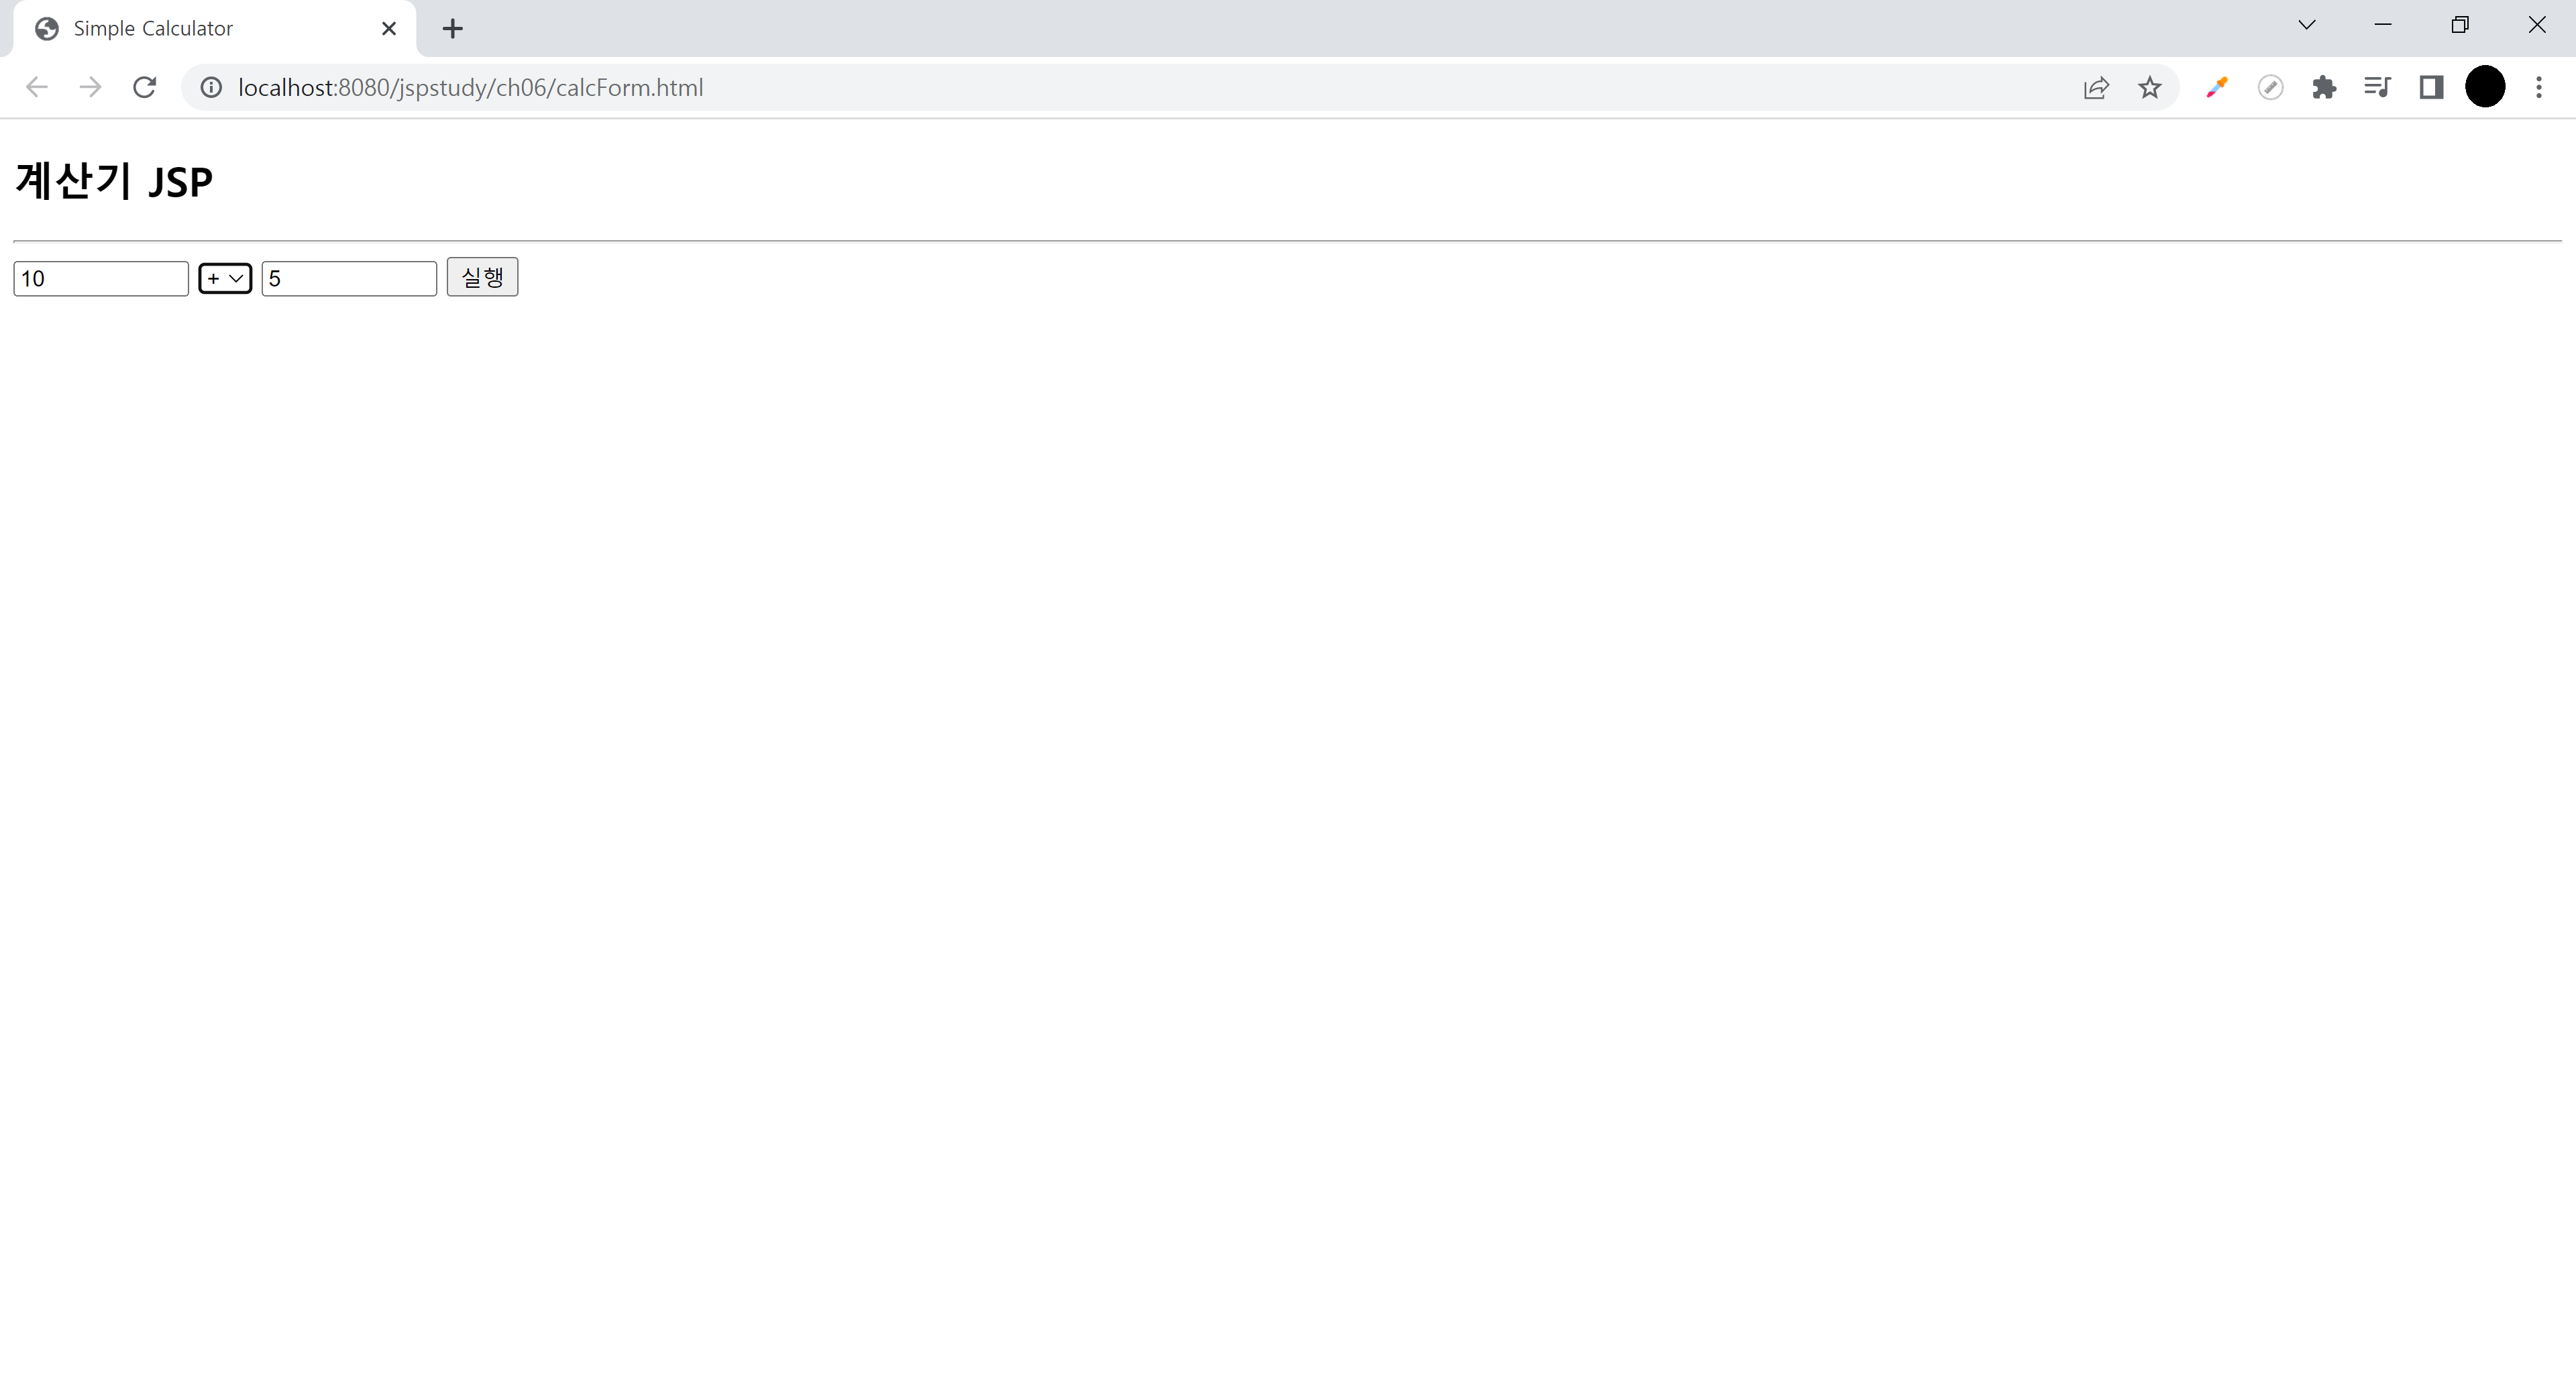The image size is (2576, 1382).
Task: Reload the calculator page
Action: point(144,88)
